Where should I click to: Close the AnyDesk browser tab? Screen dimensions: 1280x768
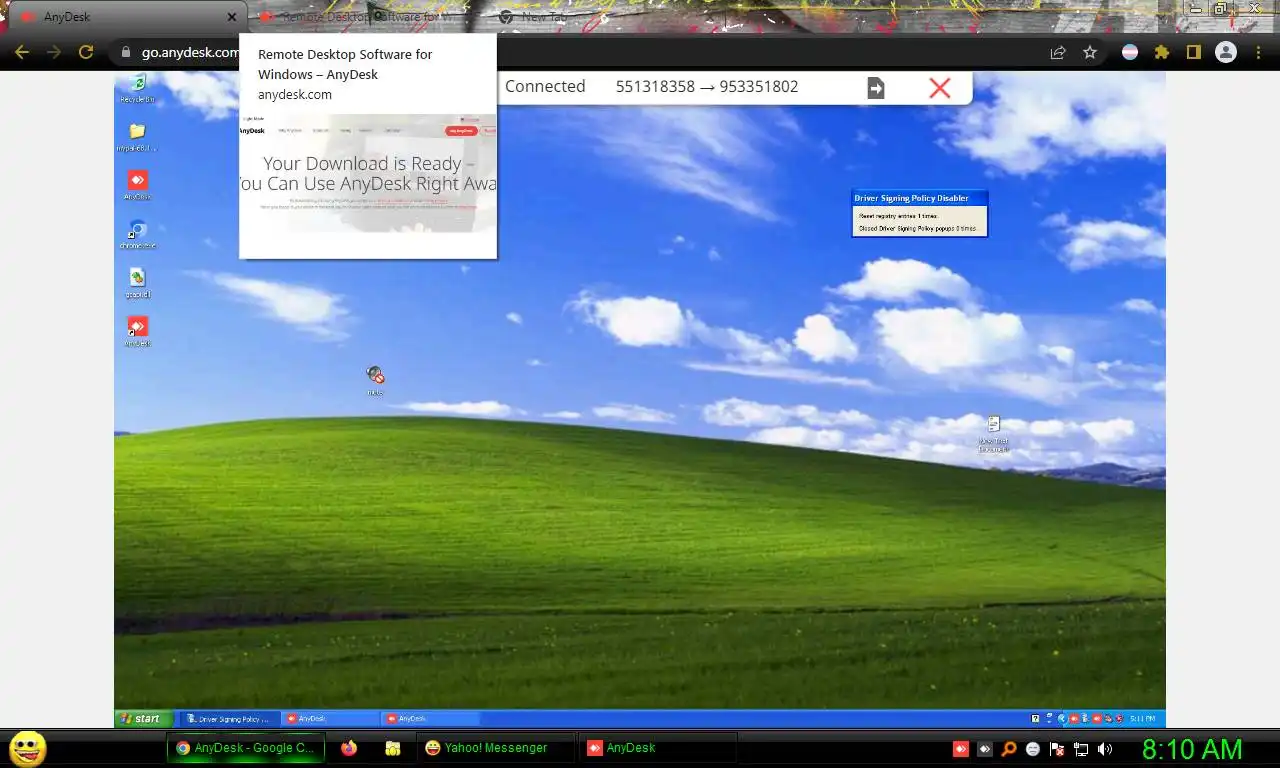coord(231,17)
